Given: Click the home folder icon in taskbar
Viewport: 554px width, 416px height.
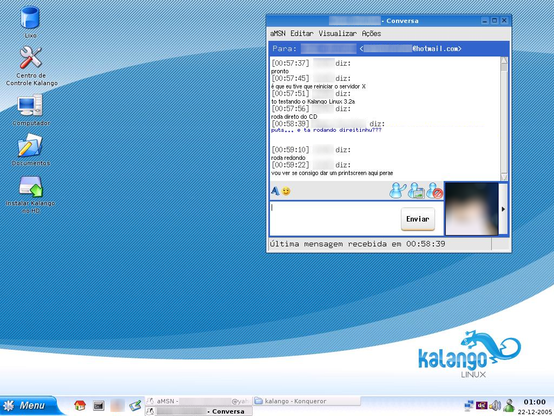Looking at the screenshot, I should pos(80,405).
